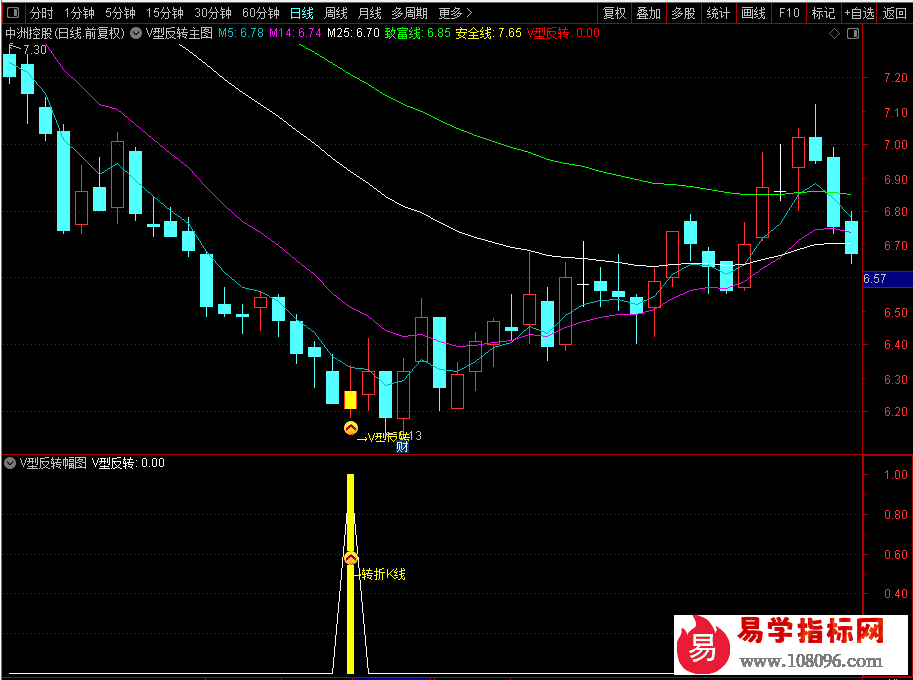Click the yellow V型反转 signal candle

coord(351,400)
